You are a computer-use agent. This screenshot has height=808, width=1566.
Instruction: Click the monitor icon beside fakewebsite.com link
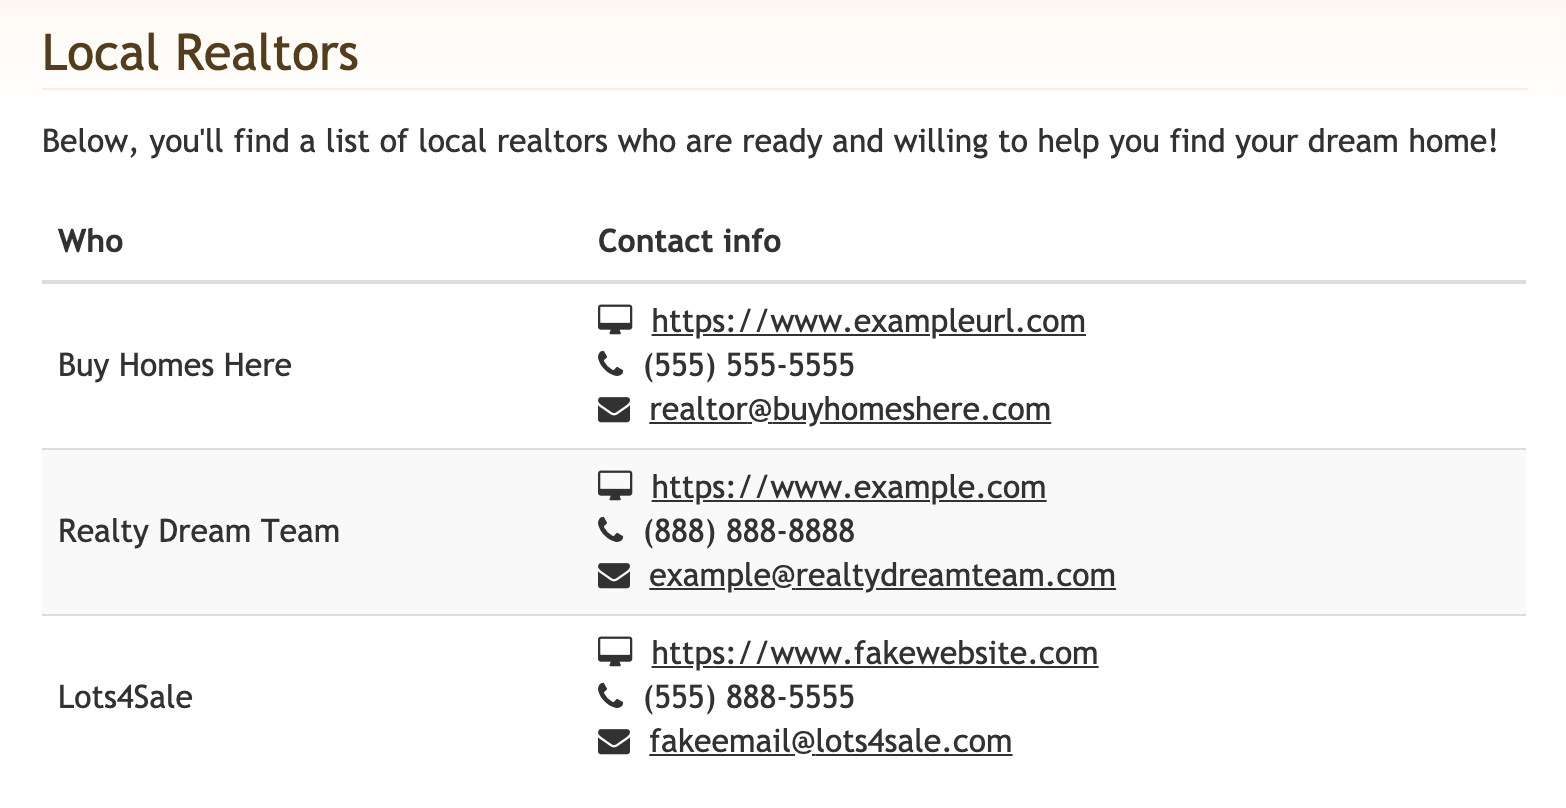click(x=615, y=653)
